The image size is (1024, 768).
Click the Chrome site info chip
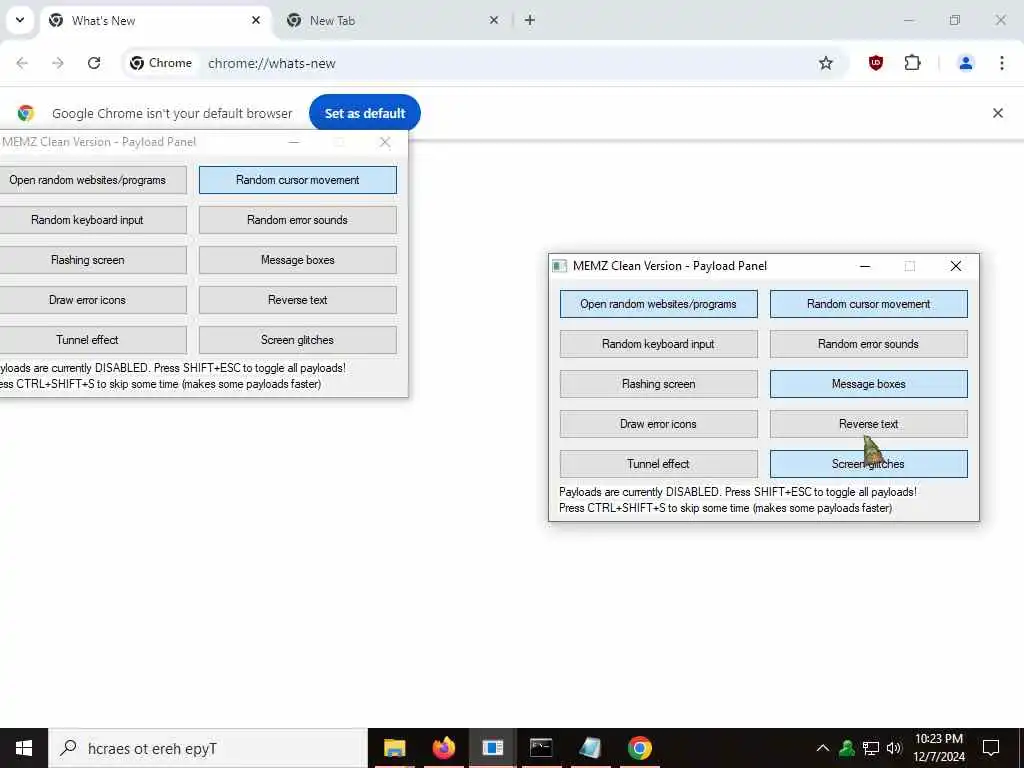[x=161, y=63]
